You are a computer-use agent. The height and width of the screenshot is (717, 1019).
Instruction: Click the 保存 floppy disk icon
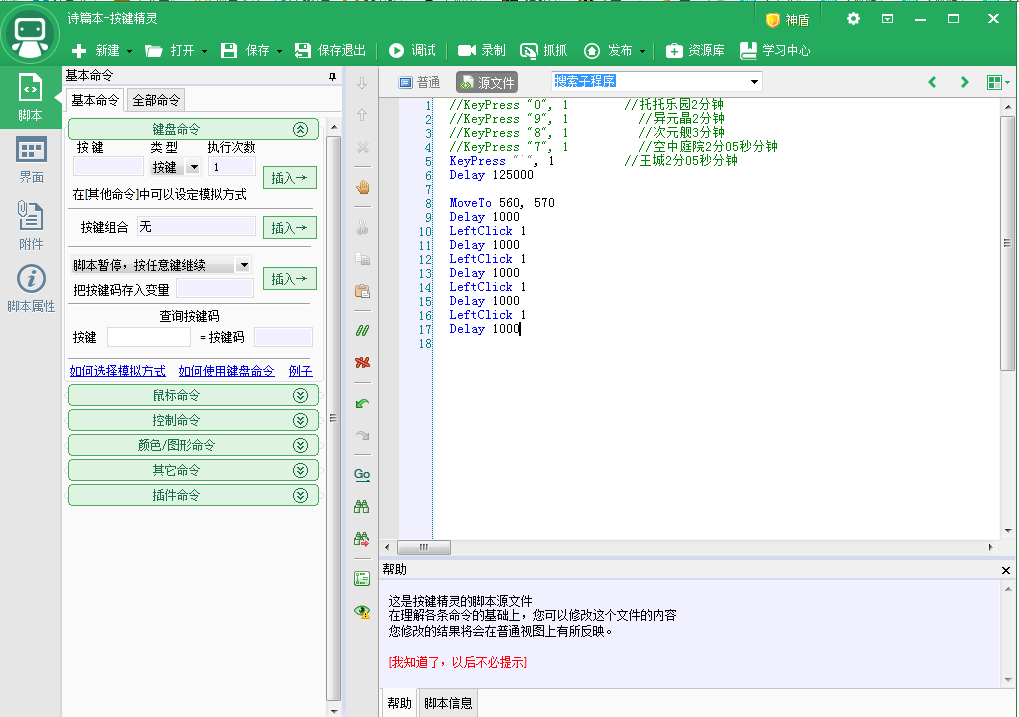229,51
